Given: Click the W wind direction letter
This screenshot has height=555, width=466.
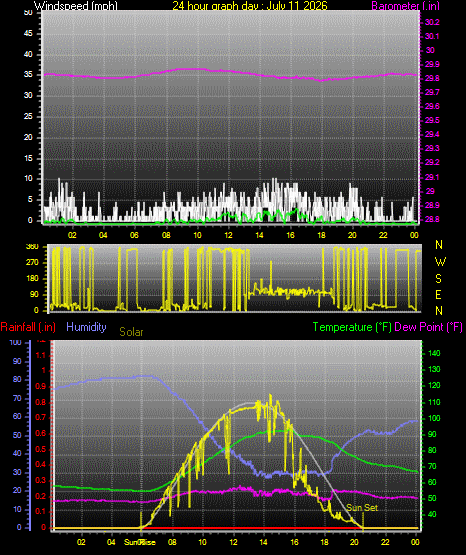Looking at the screenshot, I should (x=440, y=262).
